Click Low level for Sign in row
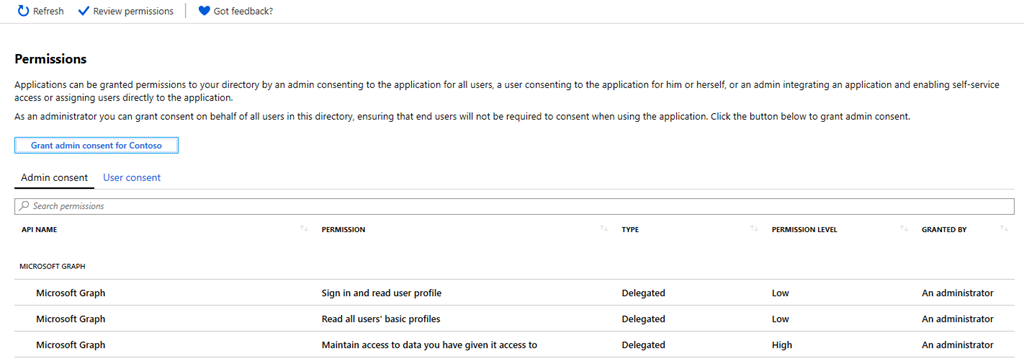The image size is (1024, 364). 780,293
